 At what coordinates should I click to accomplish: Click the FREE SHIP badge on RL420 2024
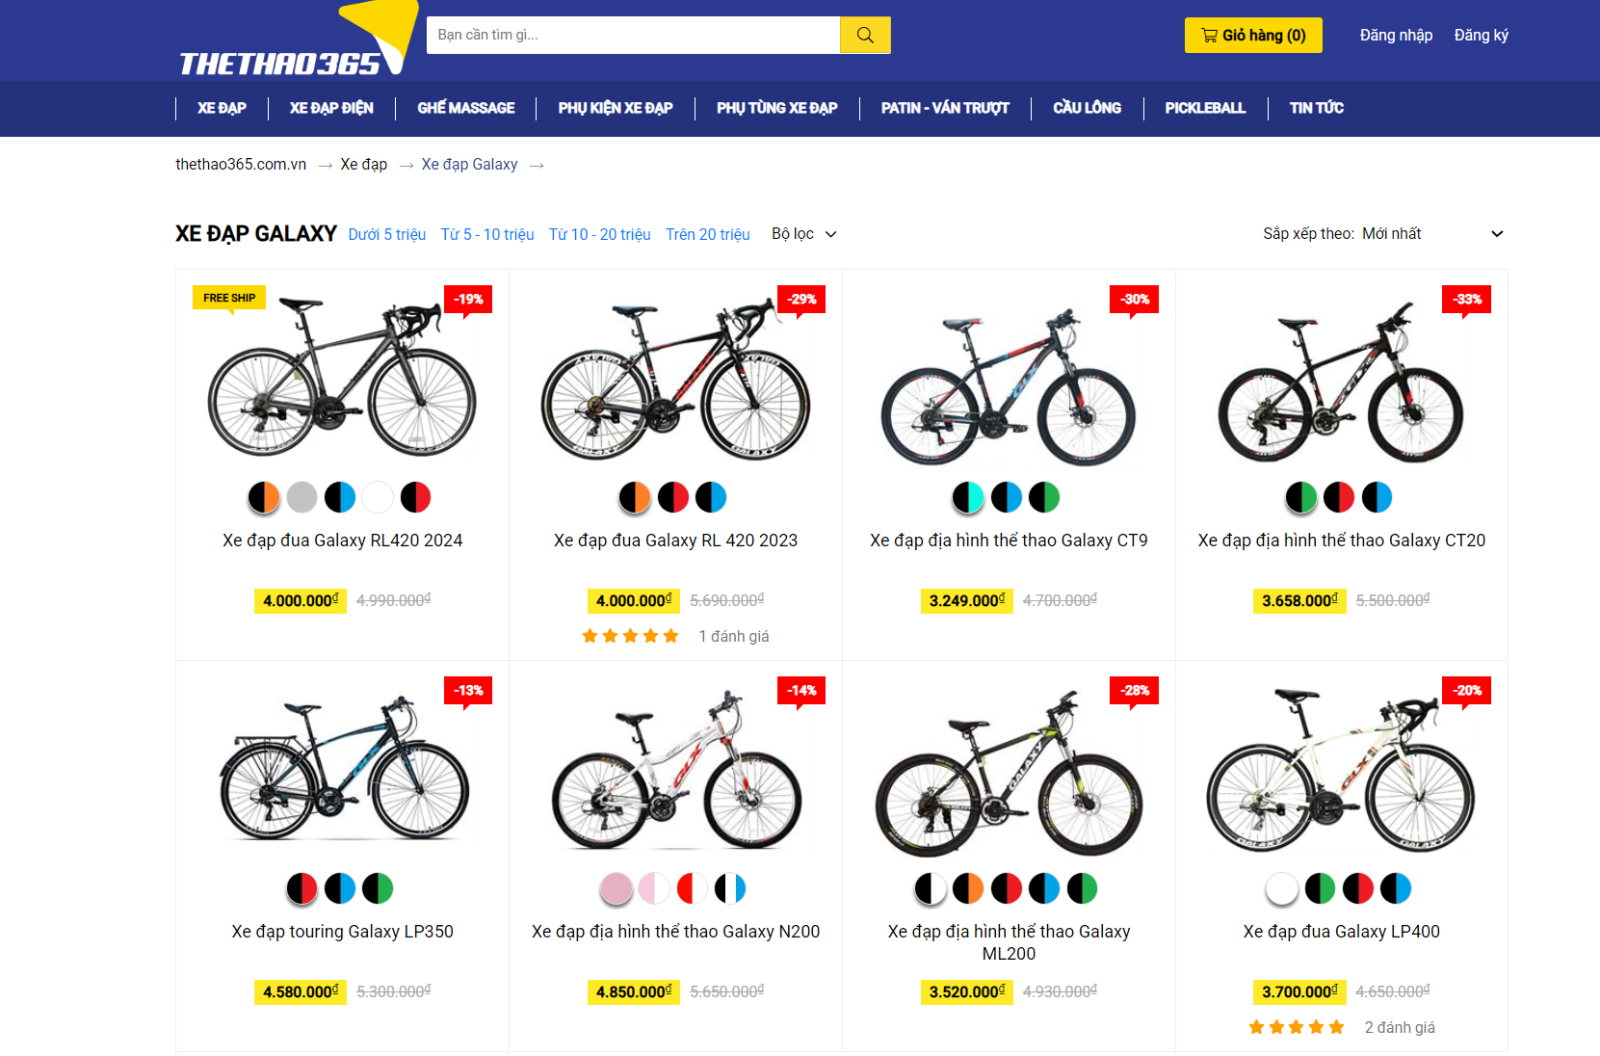click(x=229, y=298)
